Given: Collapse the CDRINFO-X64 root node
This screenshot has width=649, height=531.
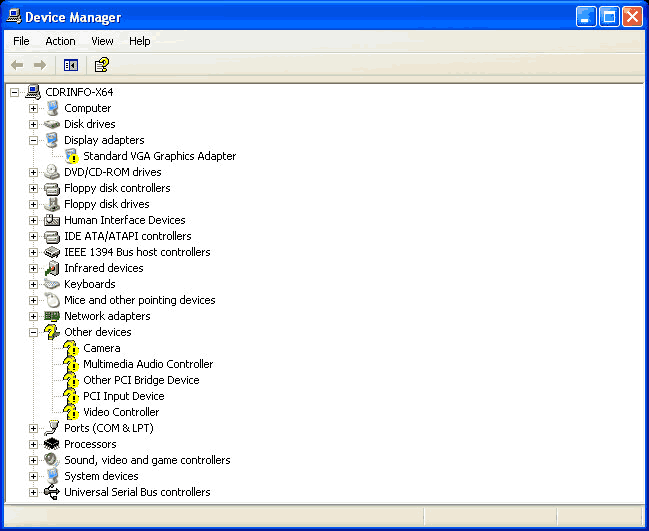Looking at the screenshot, I should [14, 92].
